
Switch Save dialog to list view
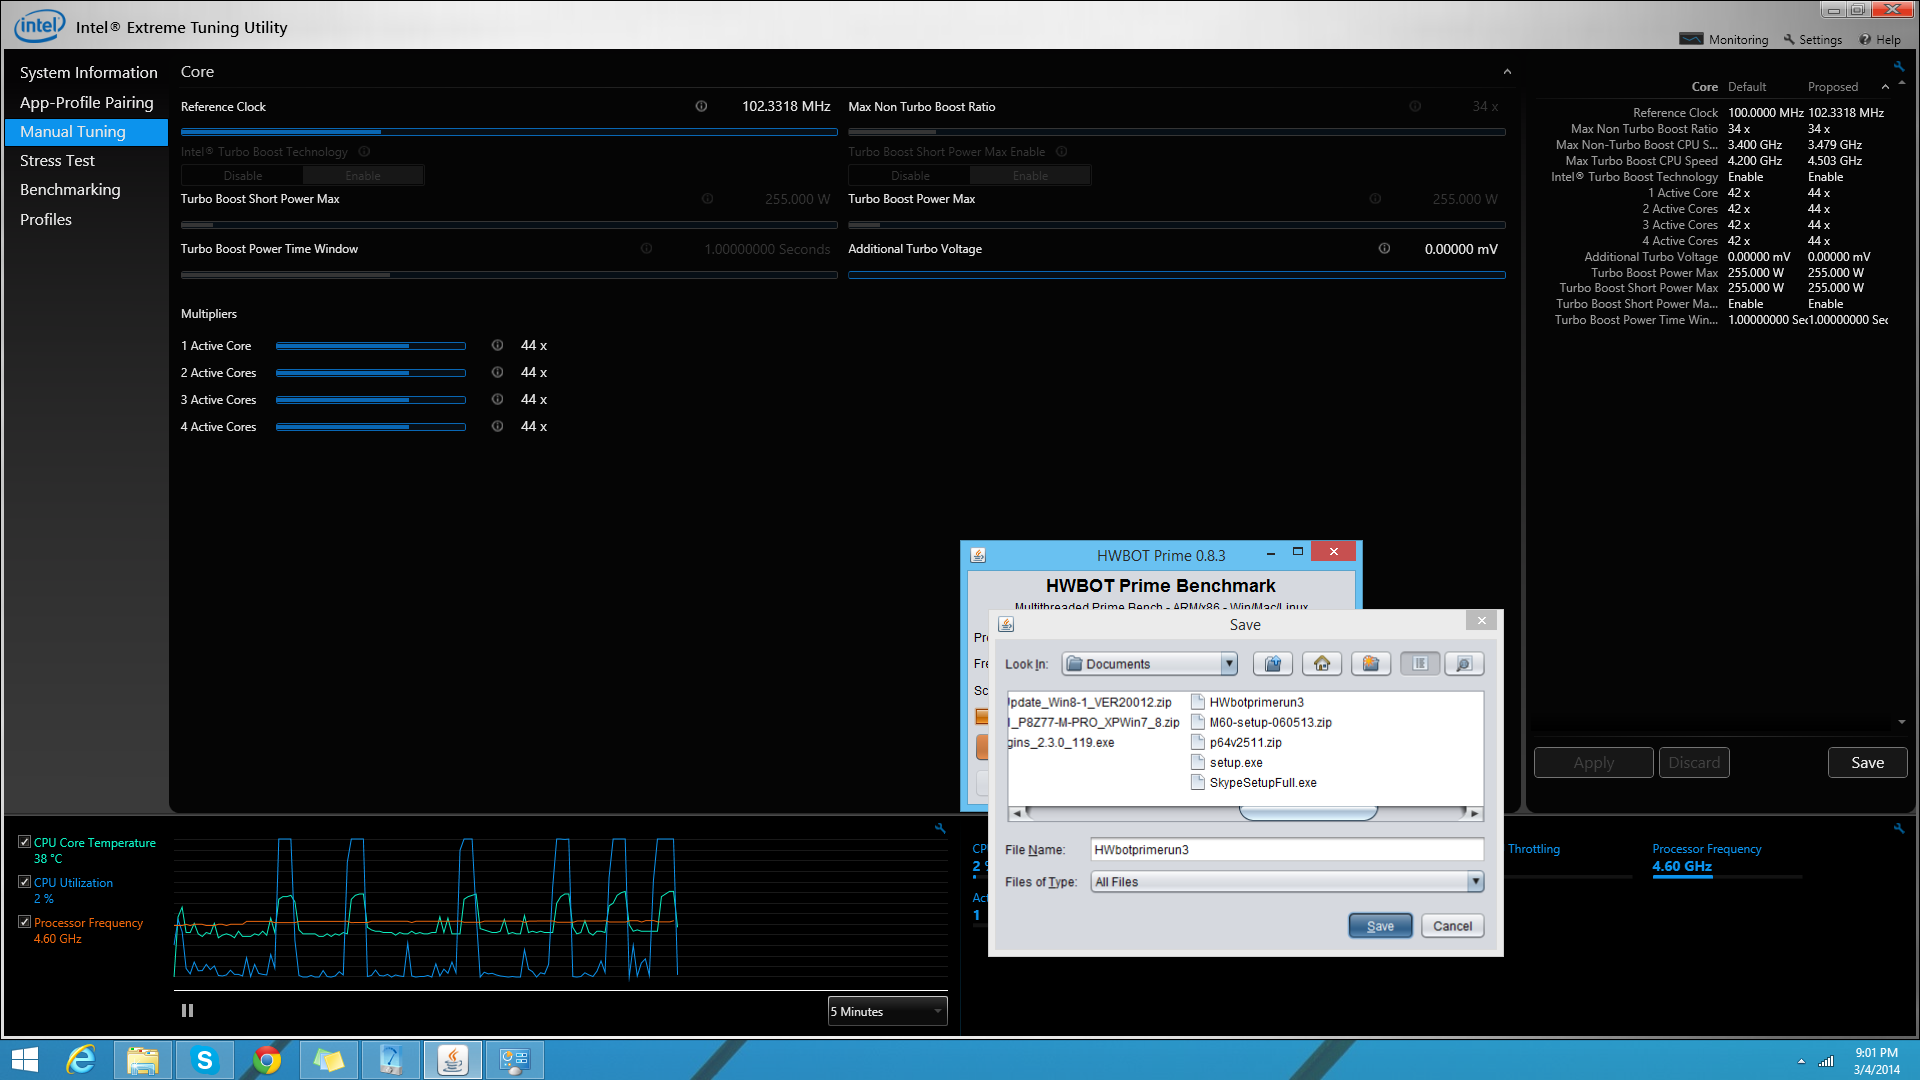click(1420, 664)
